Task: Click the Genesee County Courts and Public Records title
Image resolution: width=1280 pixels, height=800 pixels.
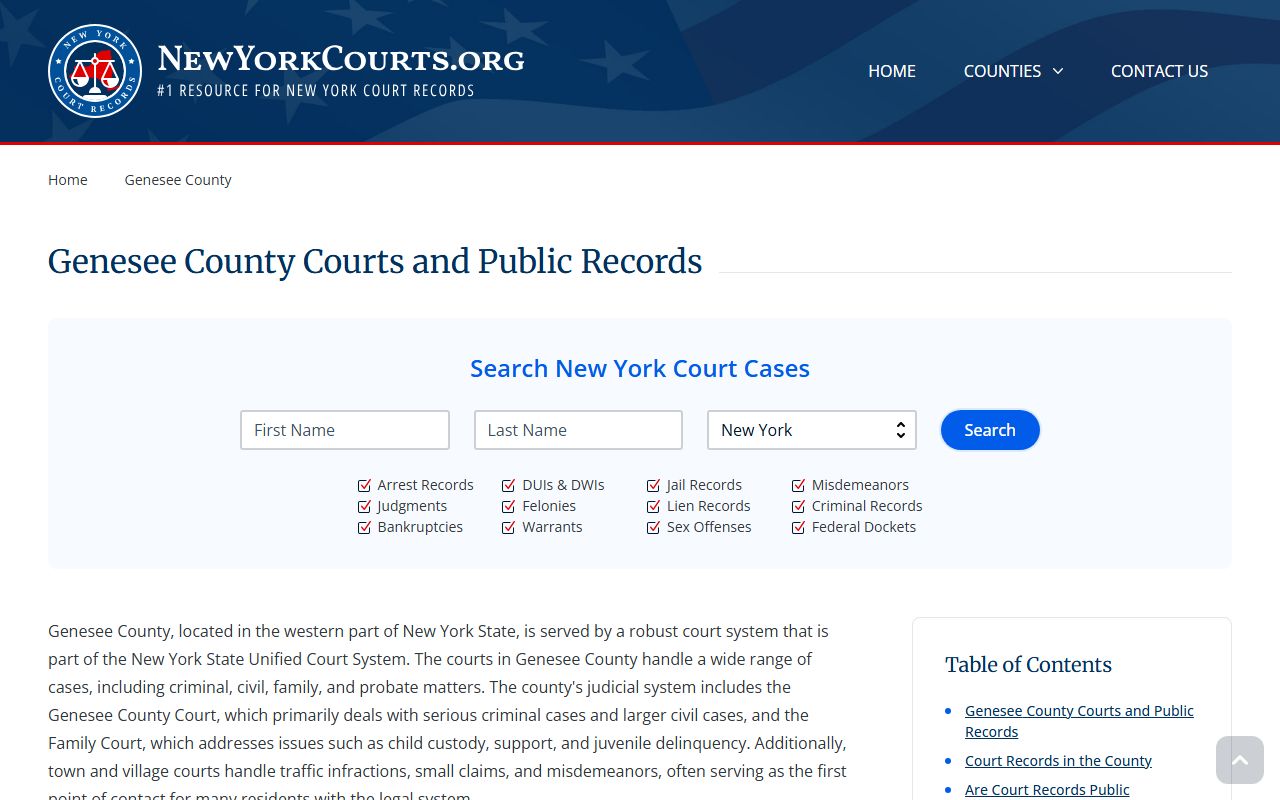Action: coord(375,261)
